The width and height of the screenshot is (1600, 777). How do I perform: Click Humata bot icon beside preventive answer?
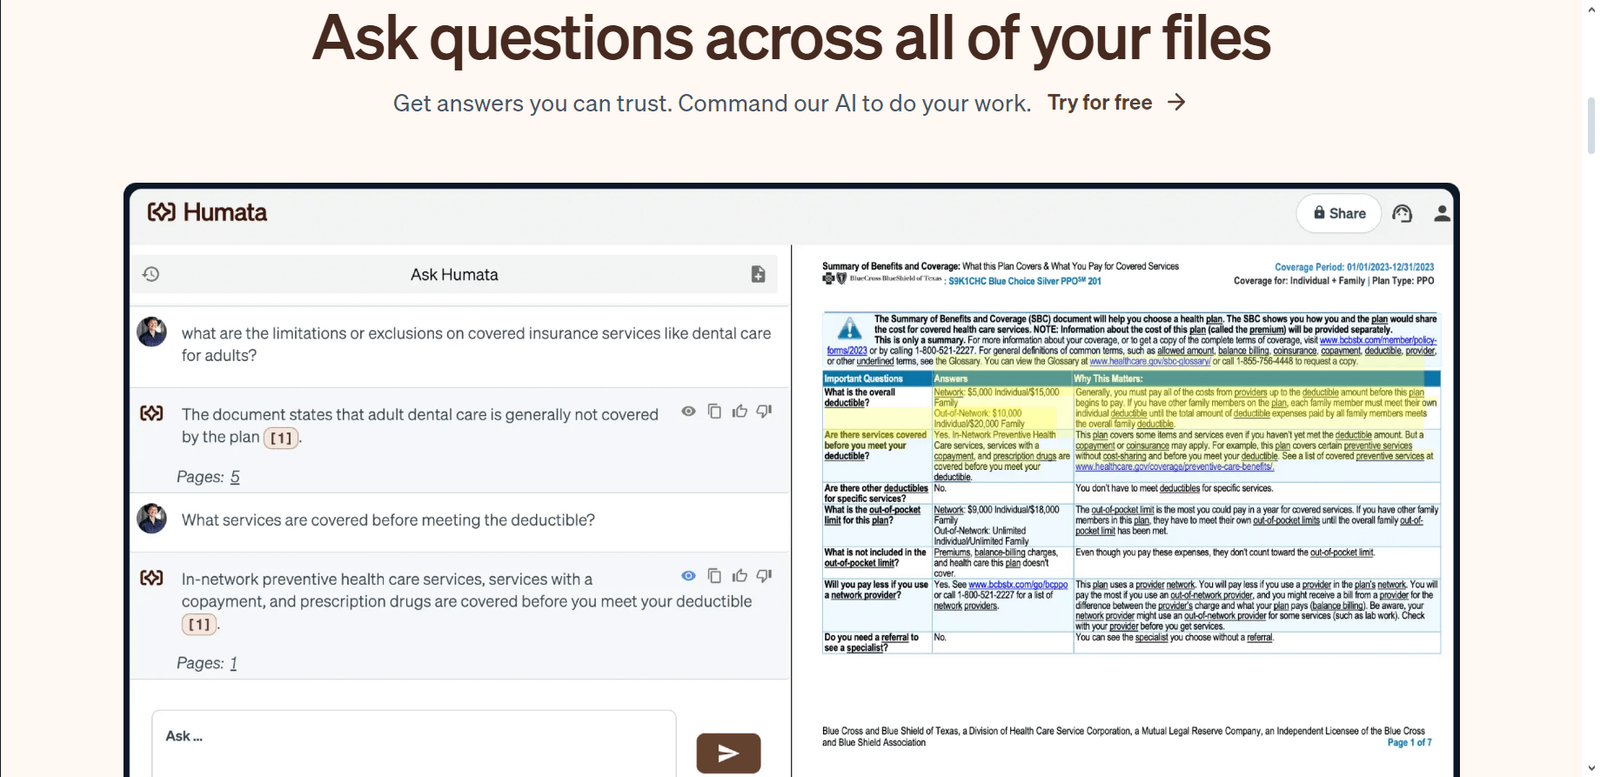pyautogui.click(x=152, y=578)
